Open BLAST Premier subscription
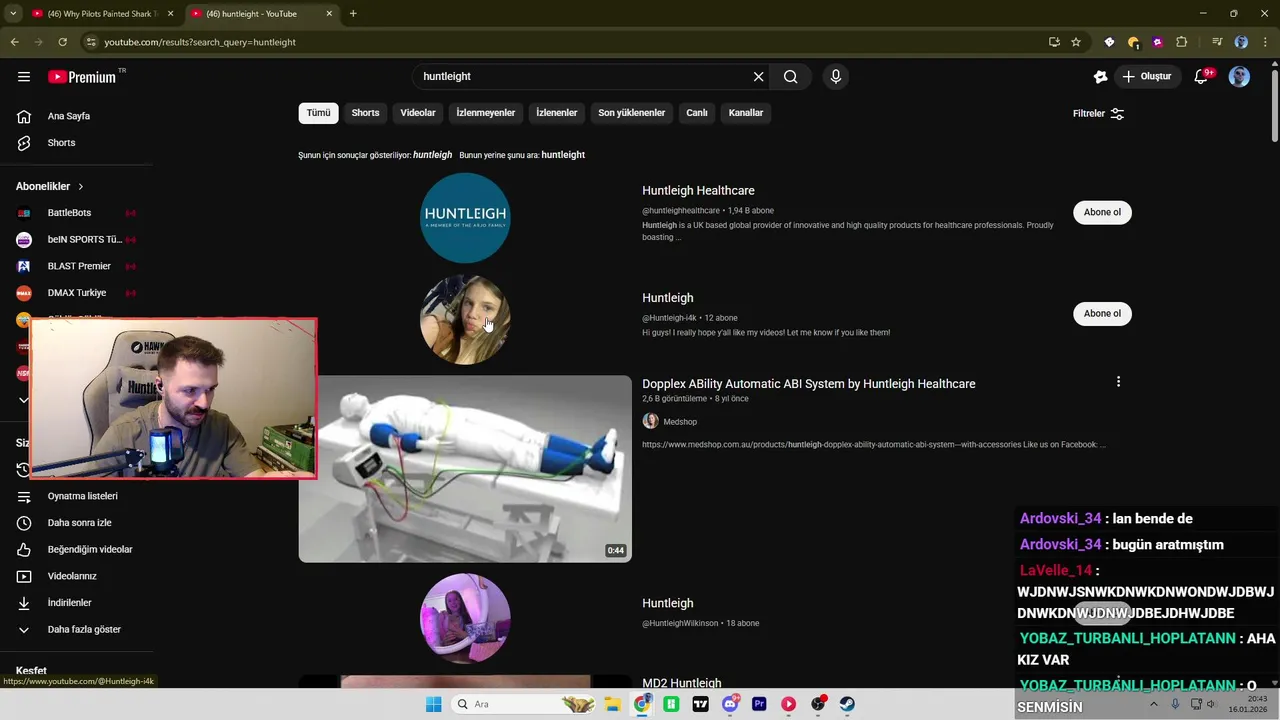 (81, 266)
